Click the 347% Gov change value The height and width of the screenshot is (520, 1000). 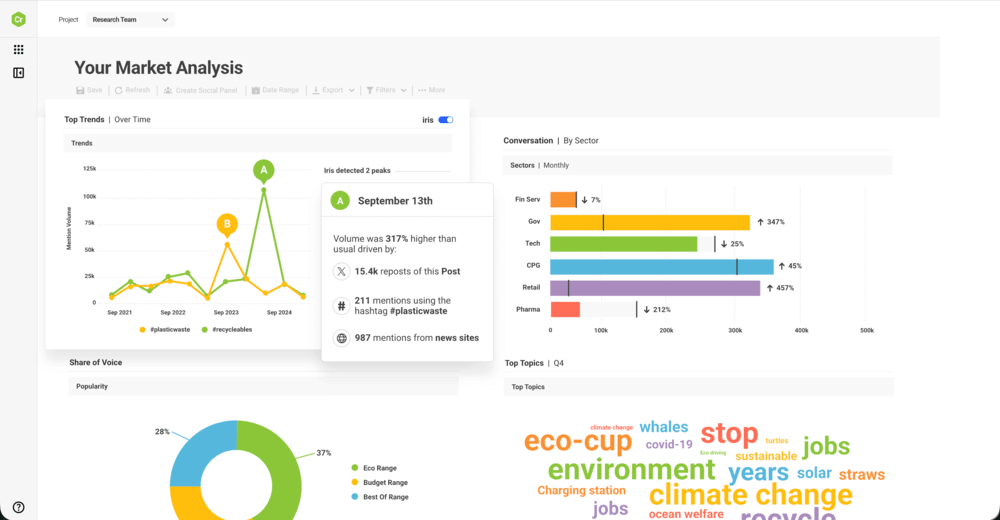point(776,222)
